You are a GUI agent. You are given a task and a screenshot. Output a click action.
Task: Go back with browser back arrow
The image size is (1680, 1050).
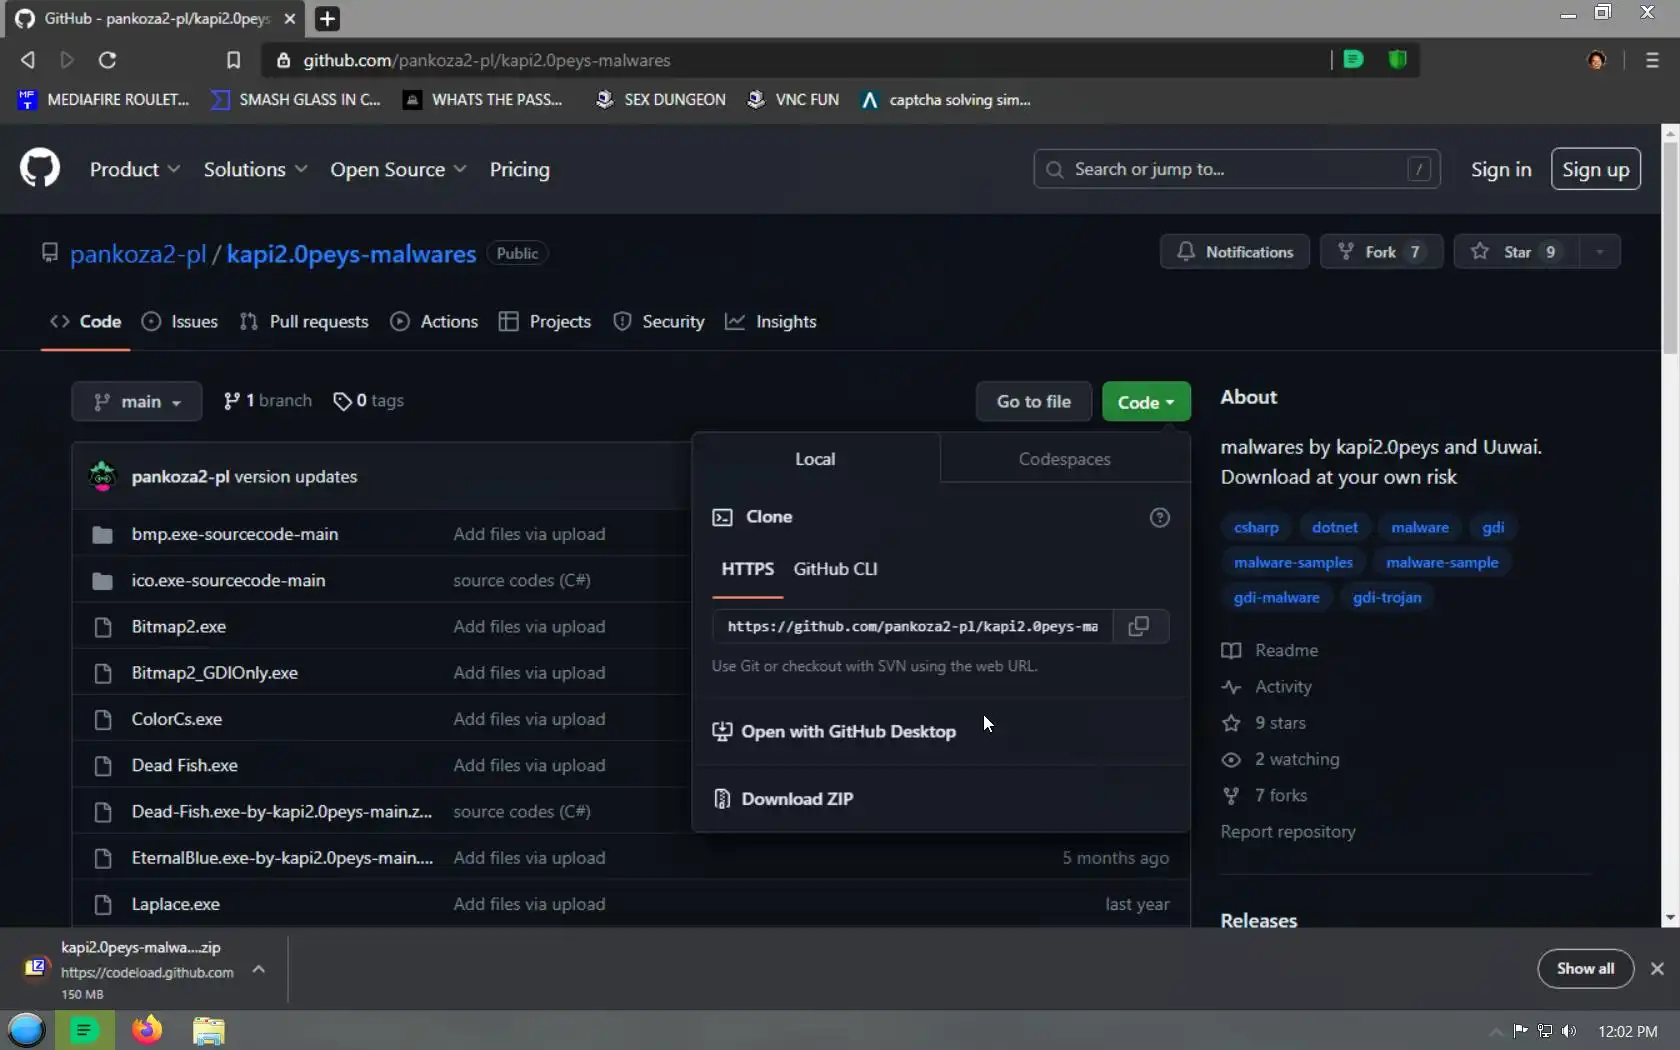28,60
